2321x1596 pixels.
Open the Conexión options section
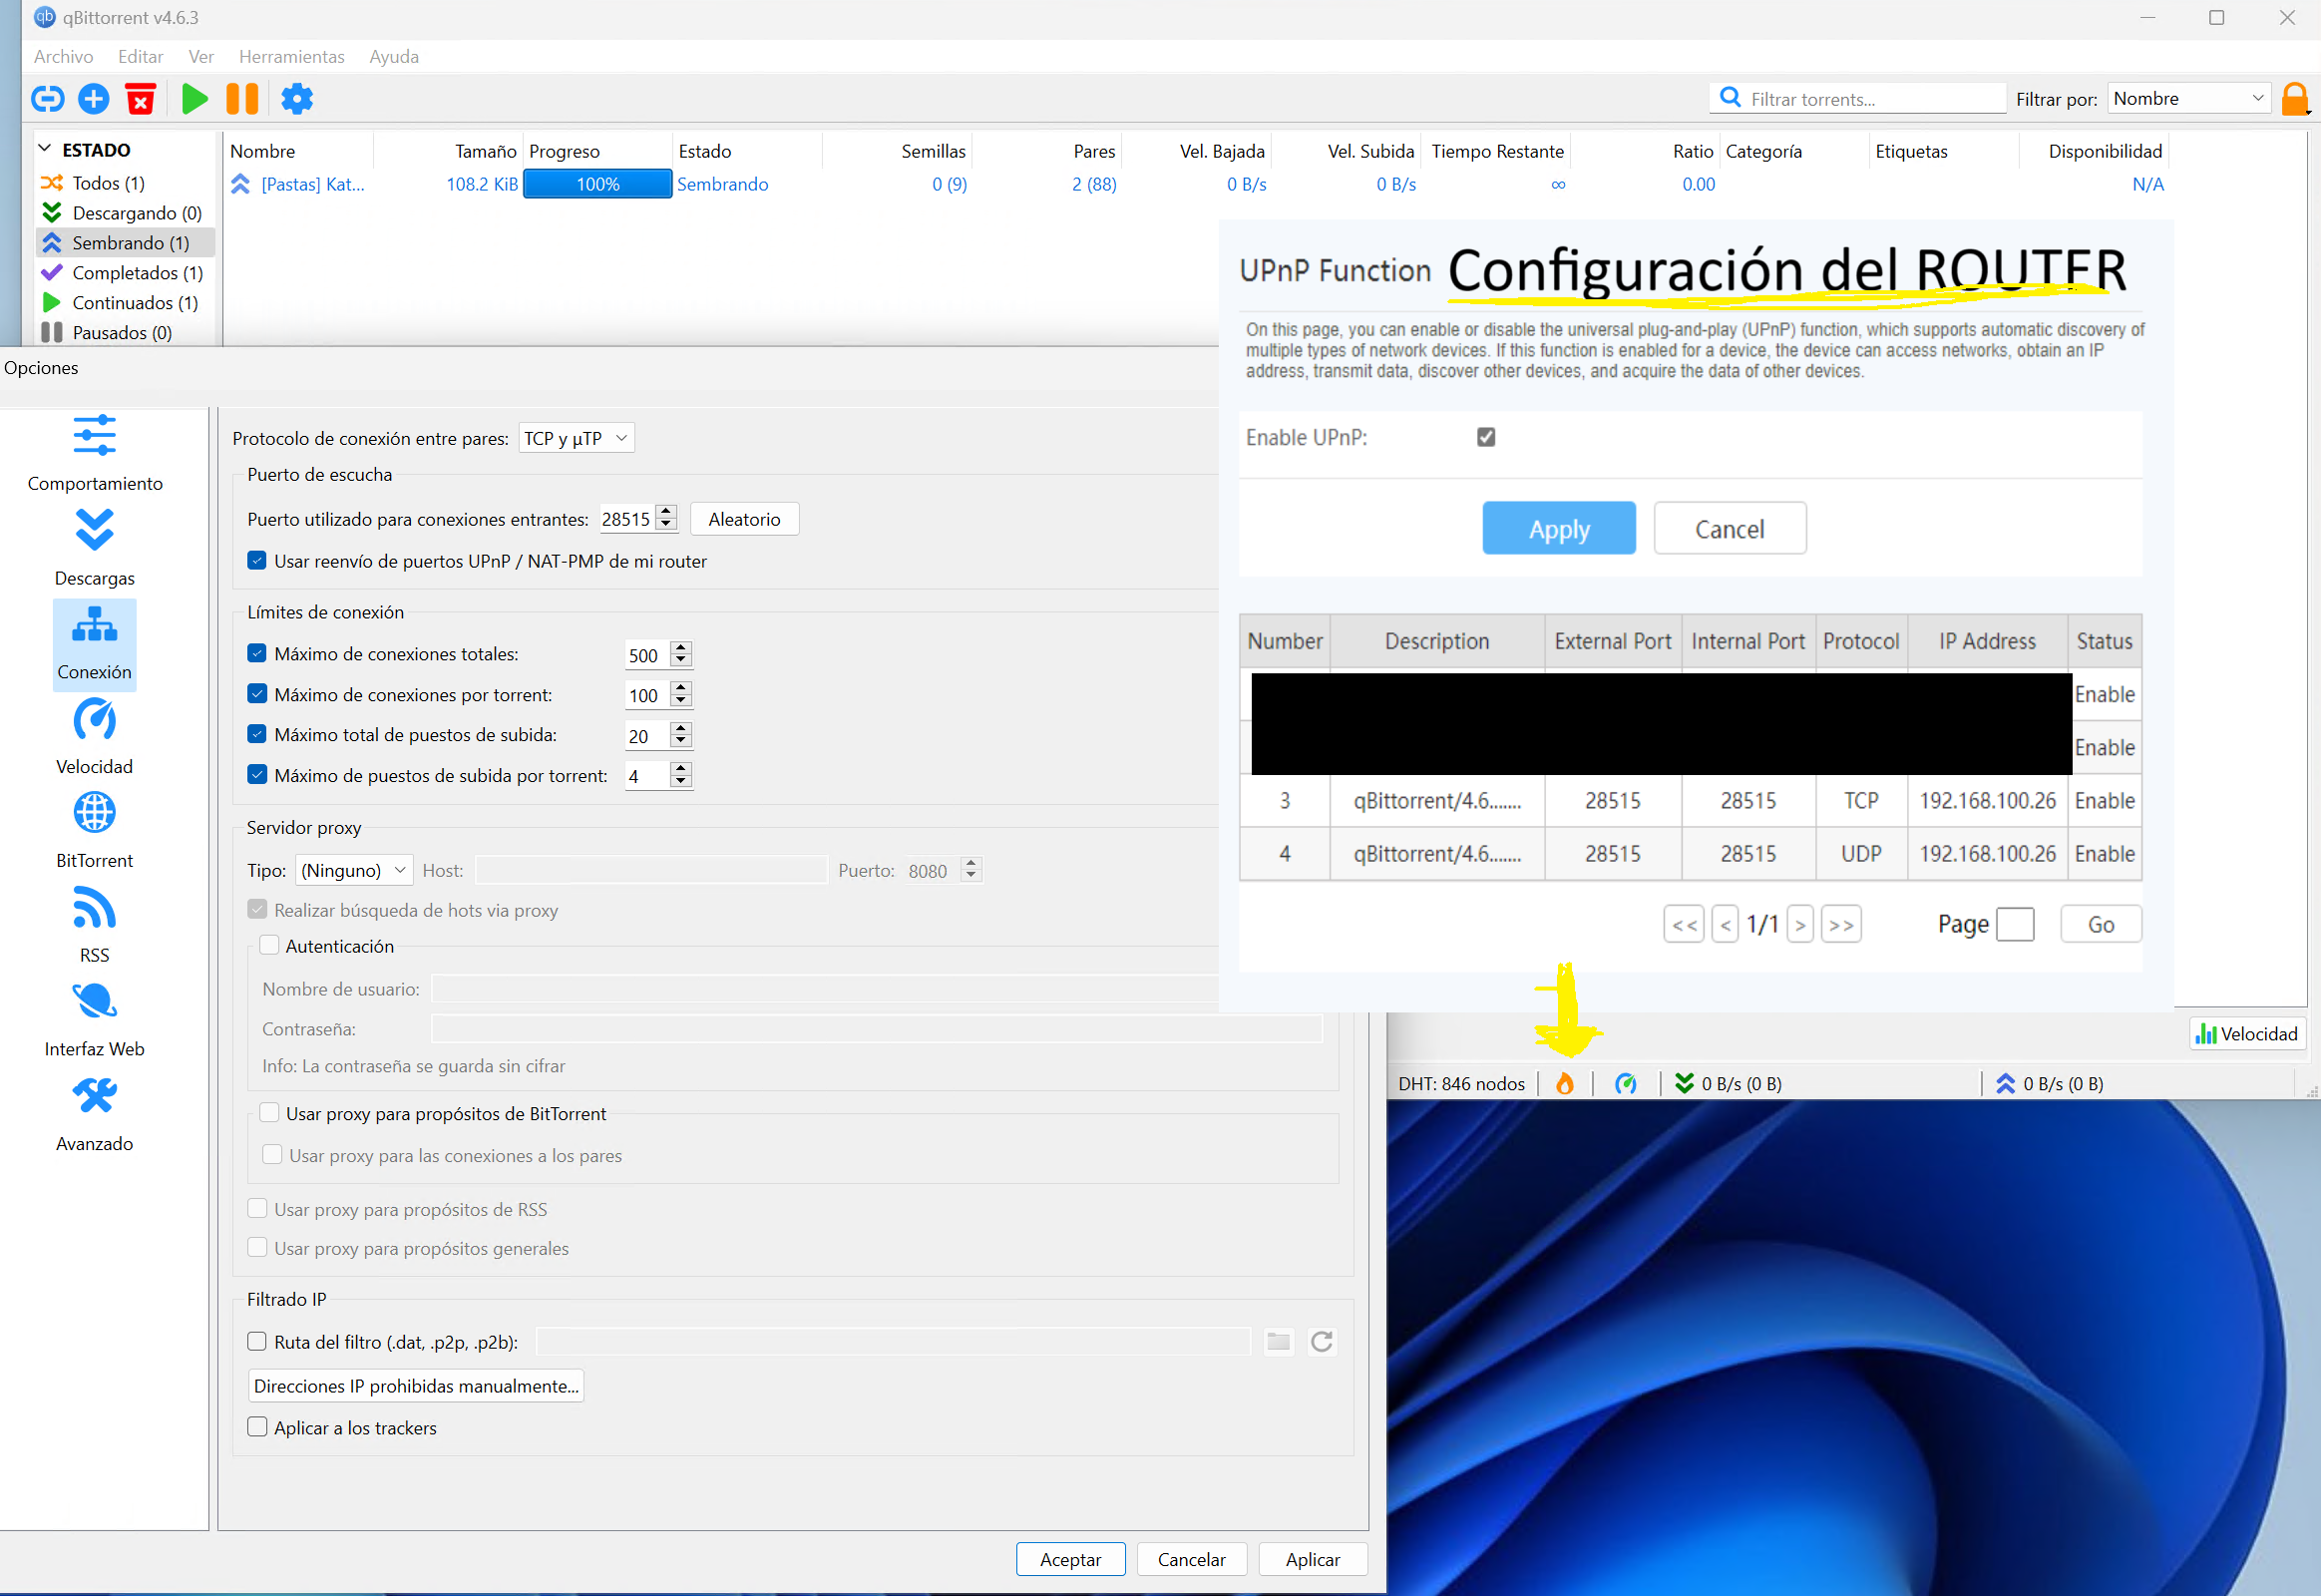(x=94, y=644)
